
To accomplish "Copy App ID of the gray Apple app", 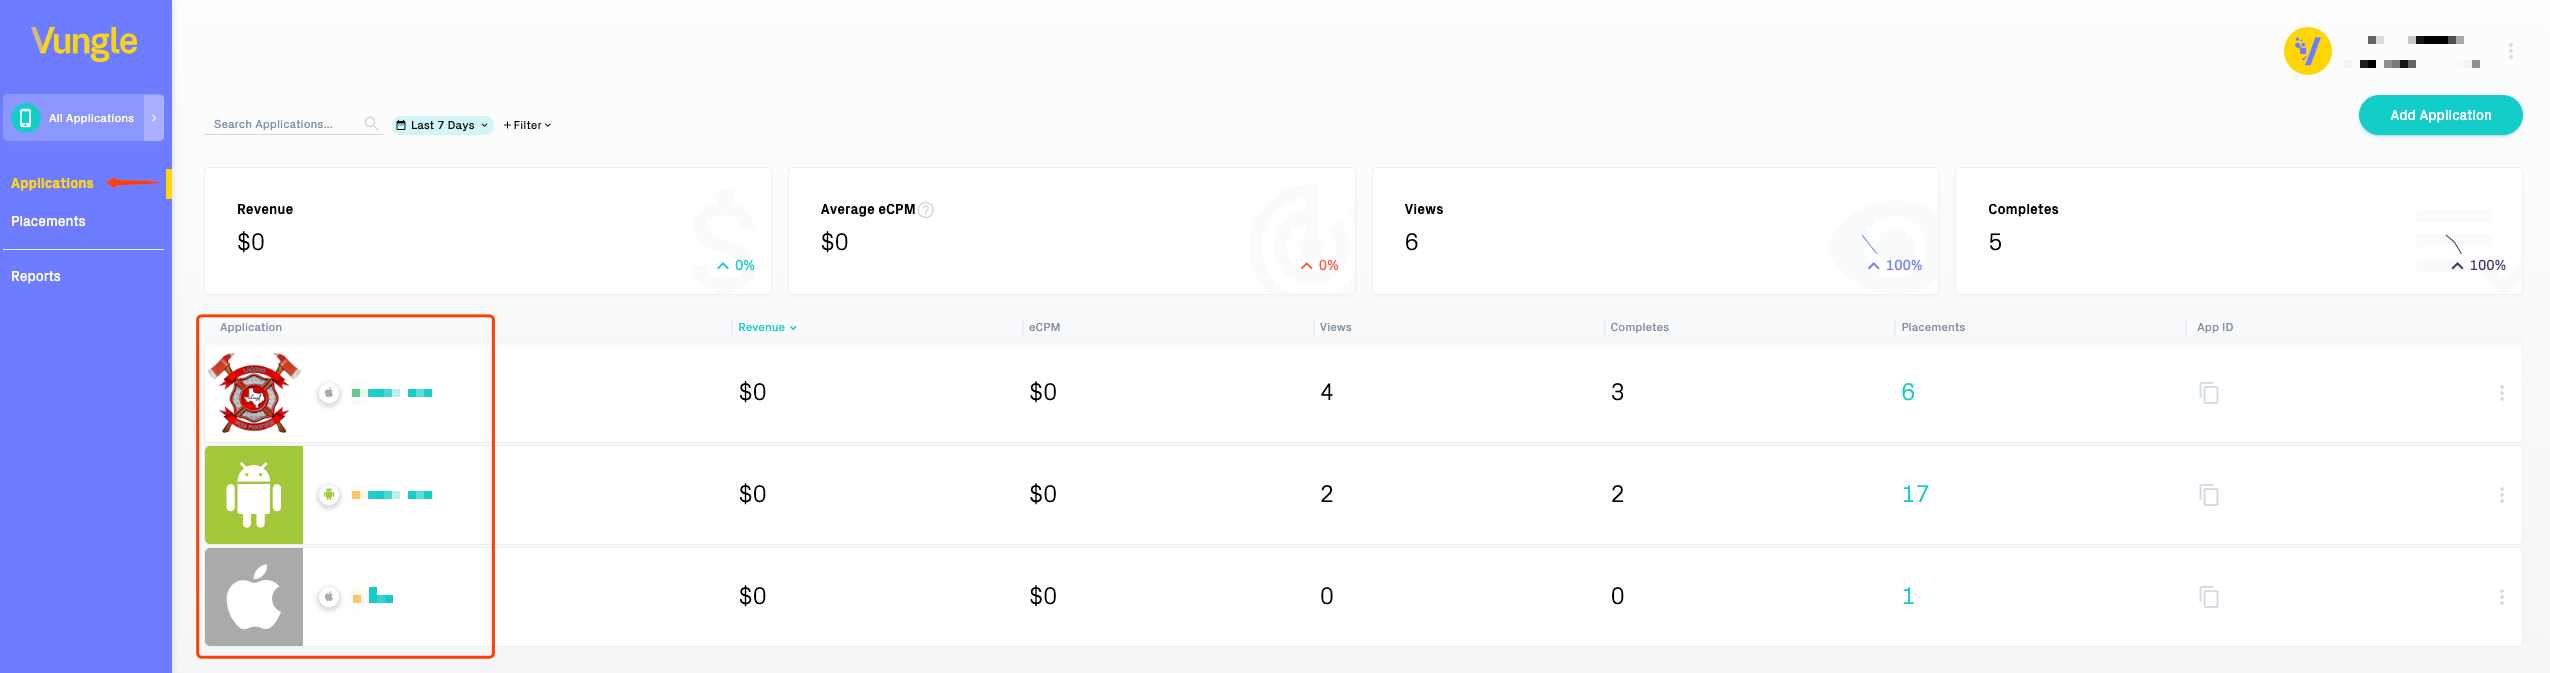I will [2208, 597].
